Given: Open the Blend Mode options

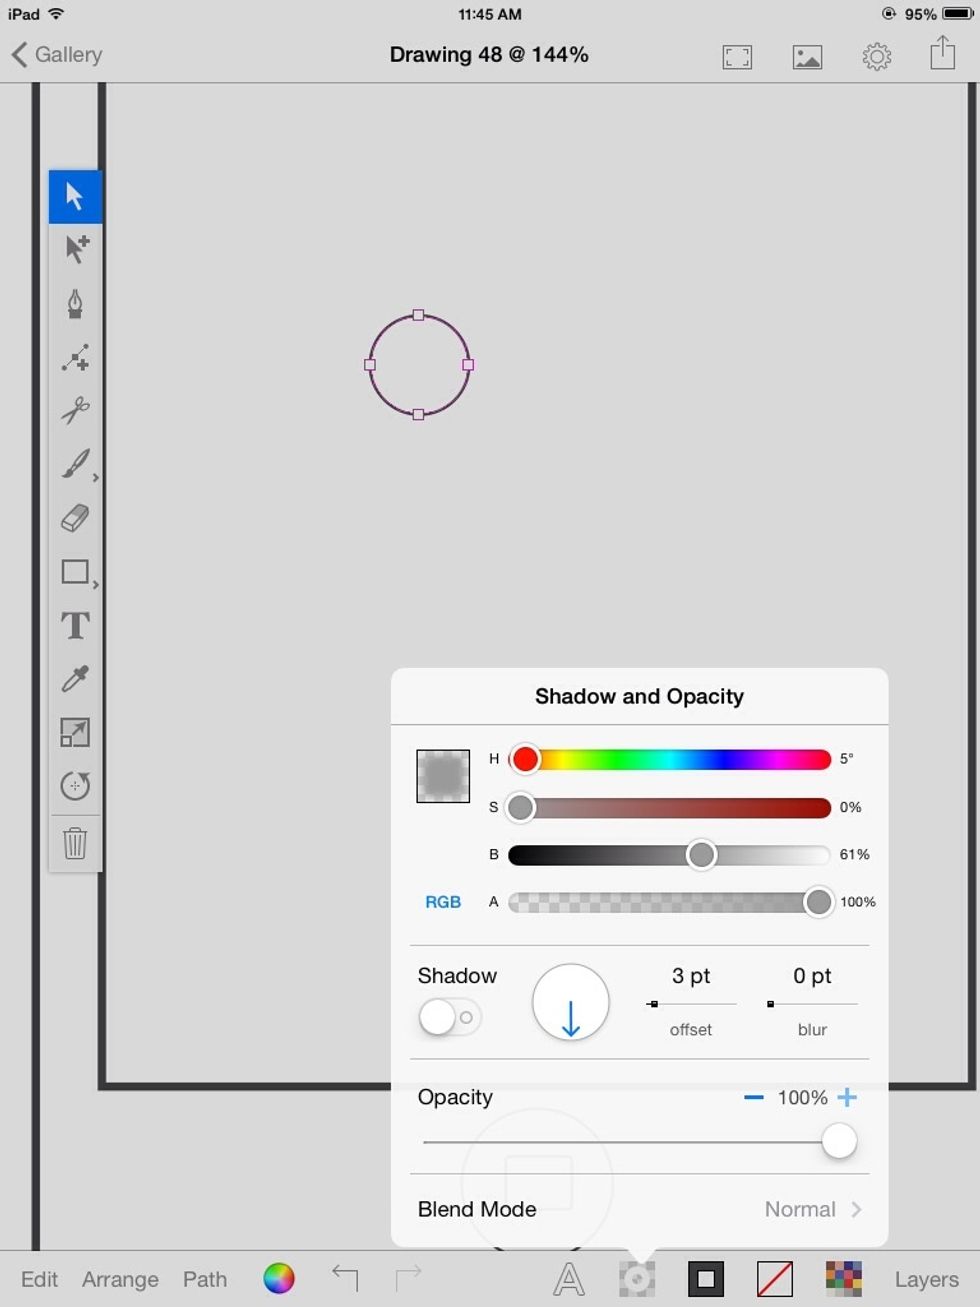Looking at the screenshot, I should point(639,1209).
